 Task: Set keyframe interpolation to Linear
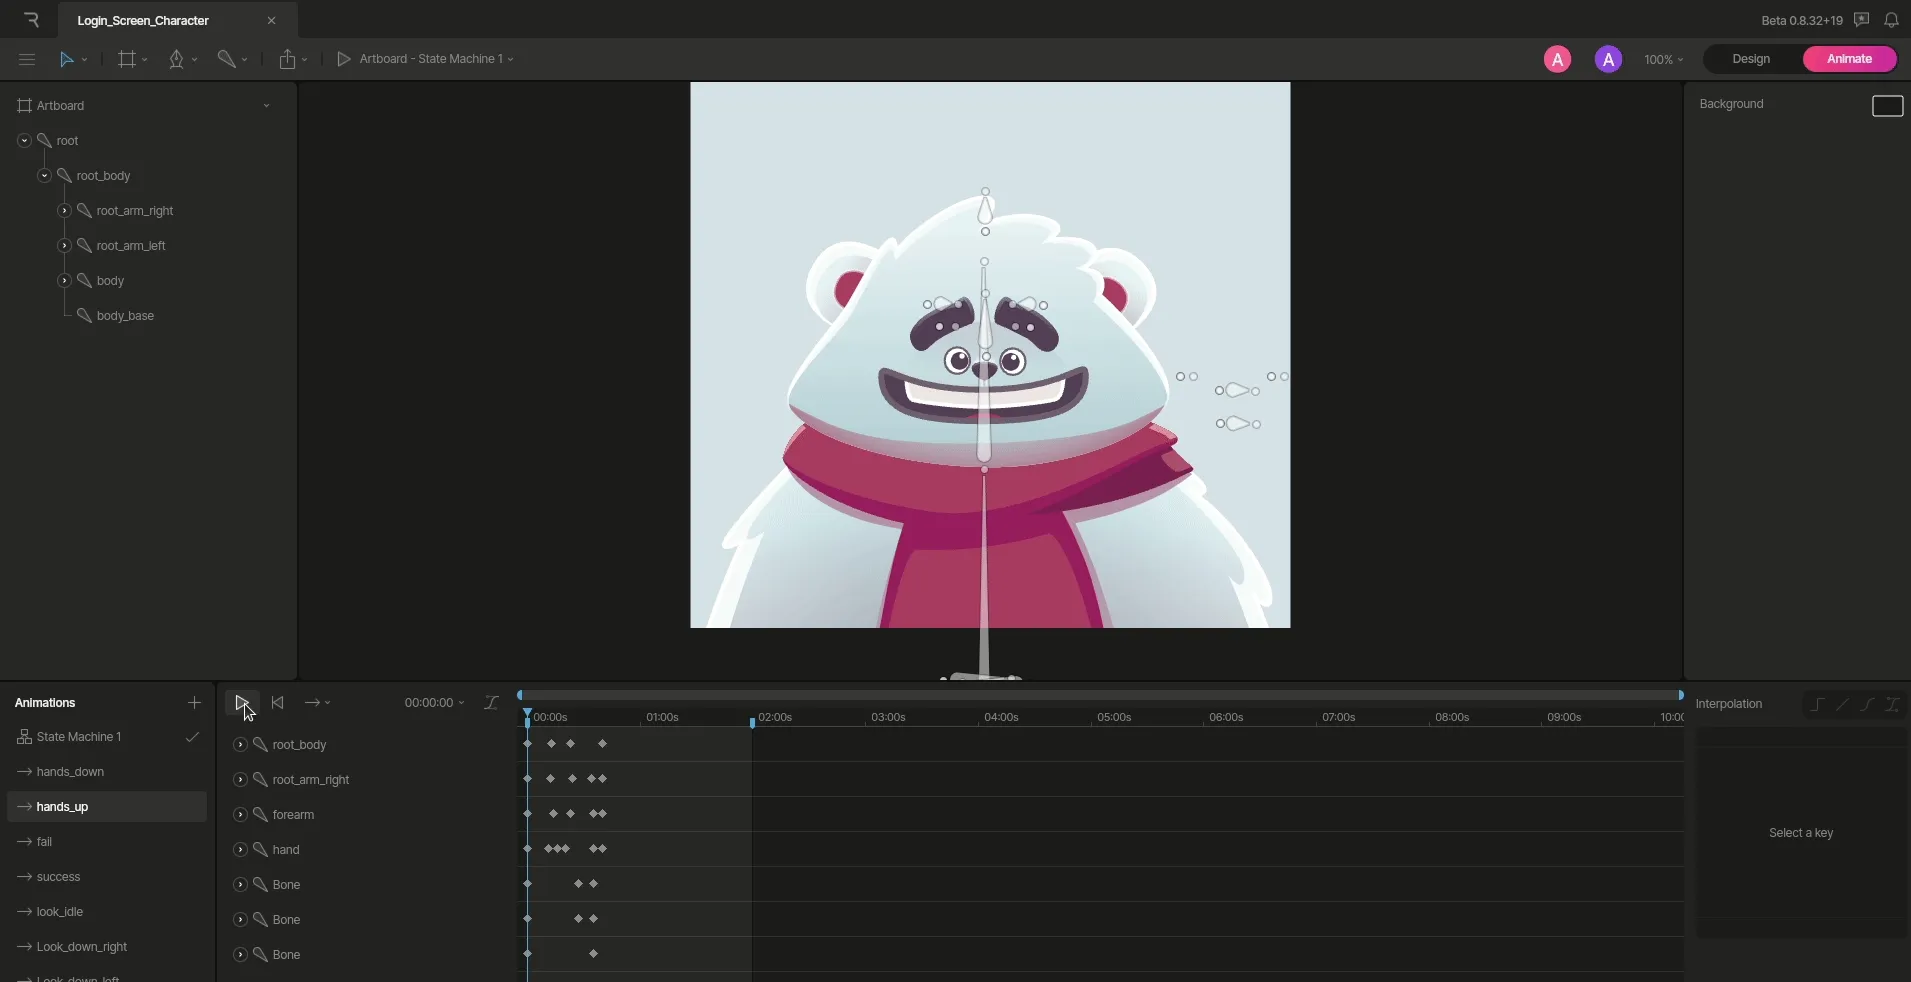[x=1841, y=704]
